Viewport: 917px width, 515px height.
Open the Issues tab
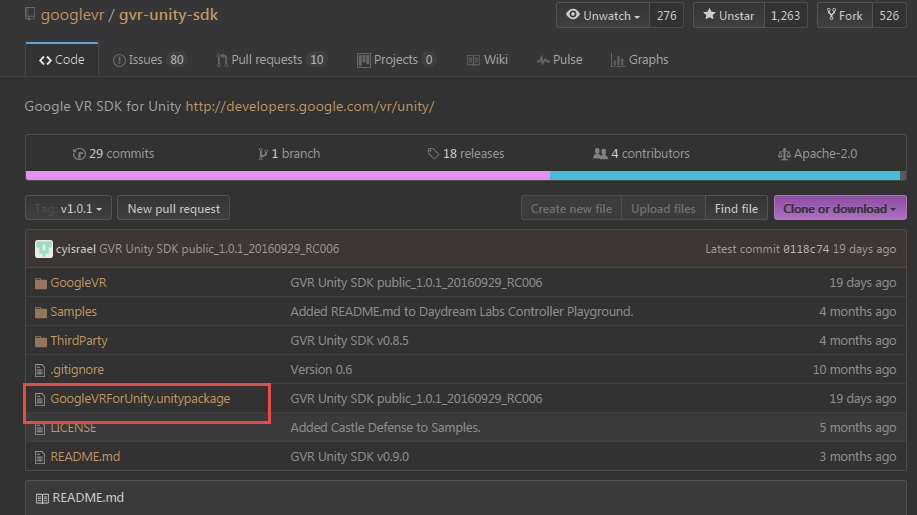tap(149, 60)
